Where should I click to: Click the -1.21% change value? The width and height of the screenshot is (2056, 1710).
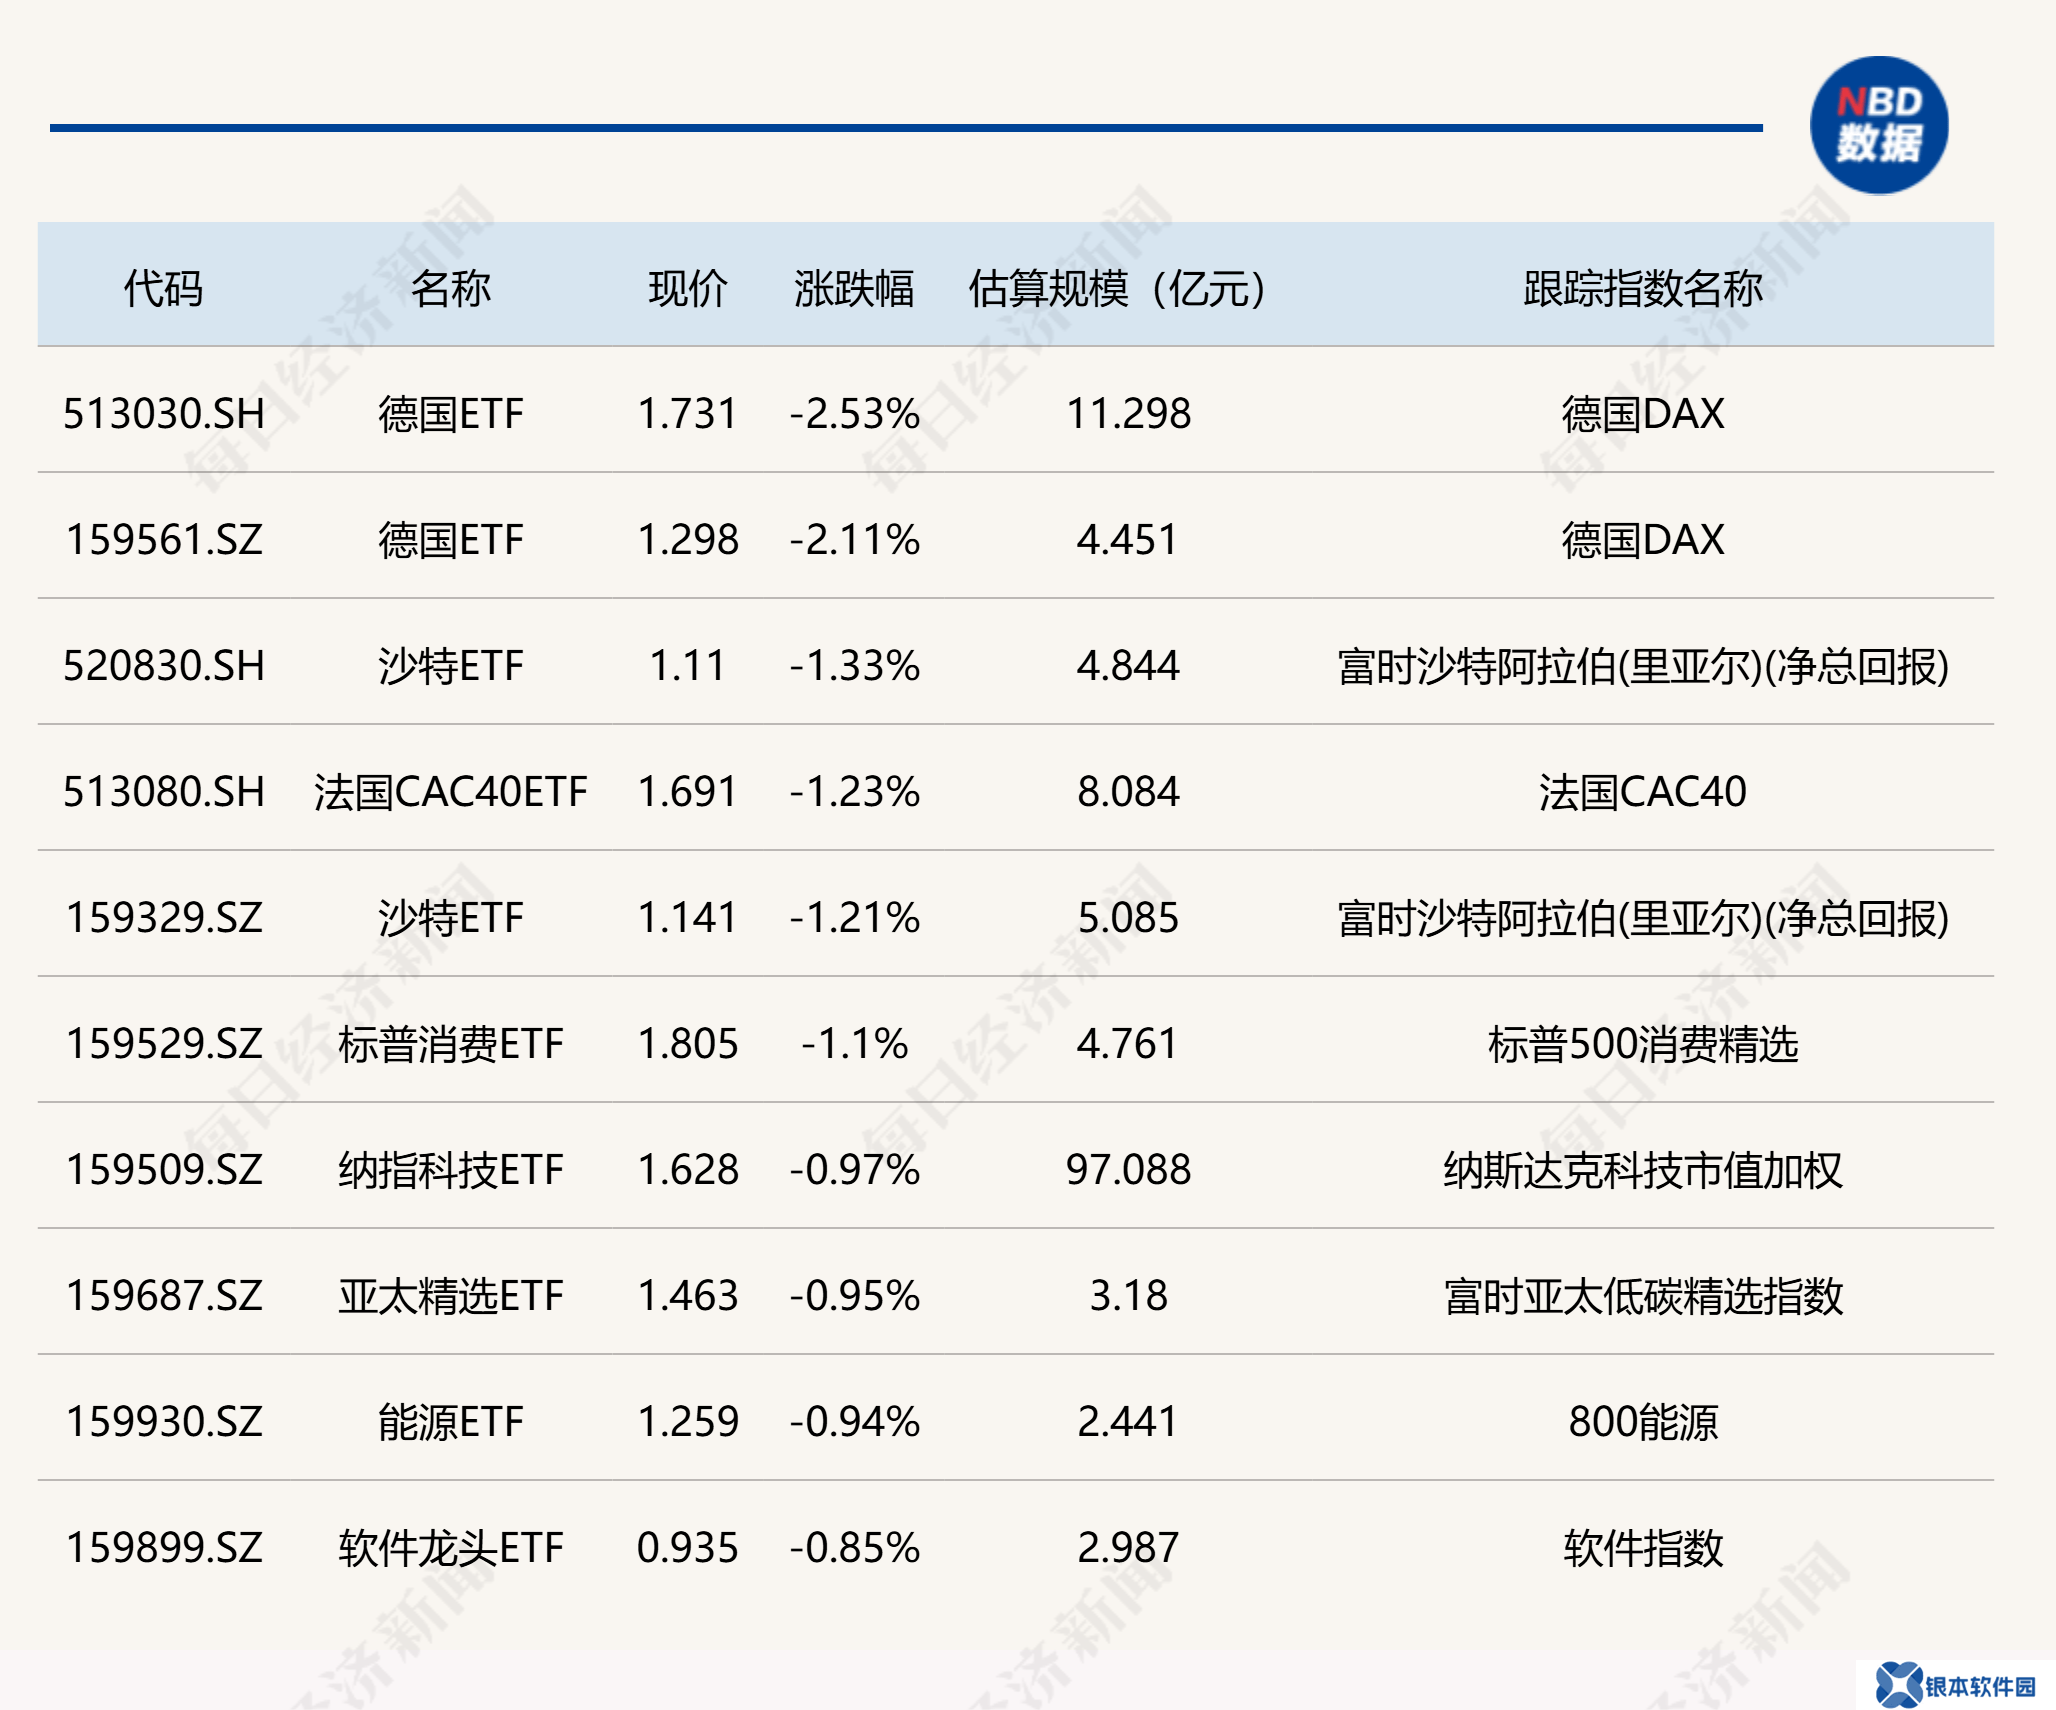coord(855,918)
